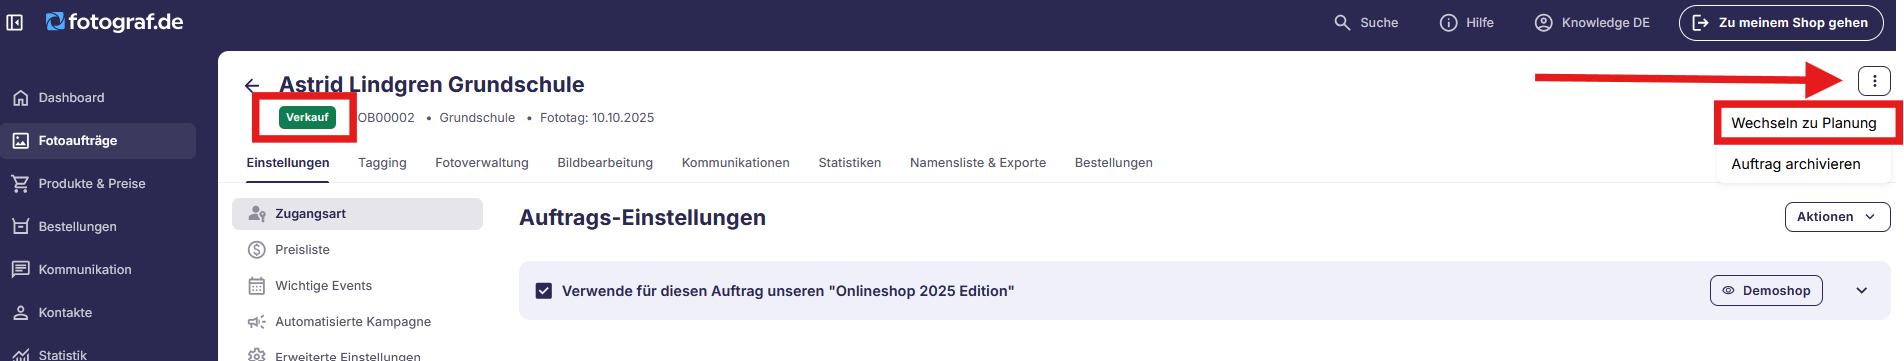Open Automatisierte Kampagne settings item
Image resolution: width=1904 pixels, height=361 pixels.
[x=357, y=322]
